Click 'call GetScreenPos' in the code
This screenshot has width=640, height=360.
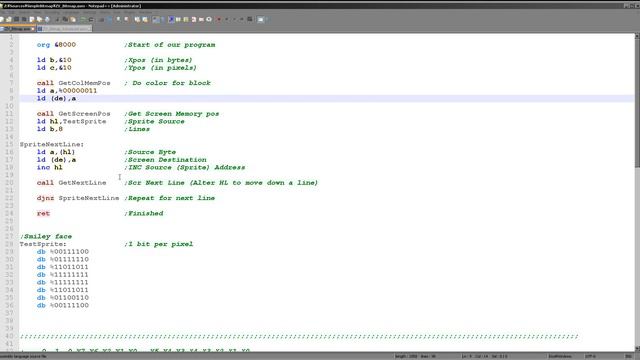[73, 114]
